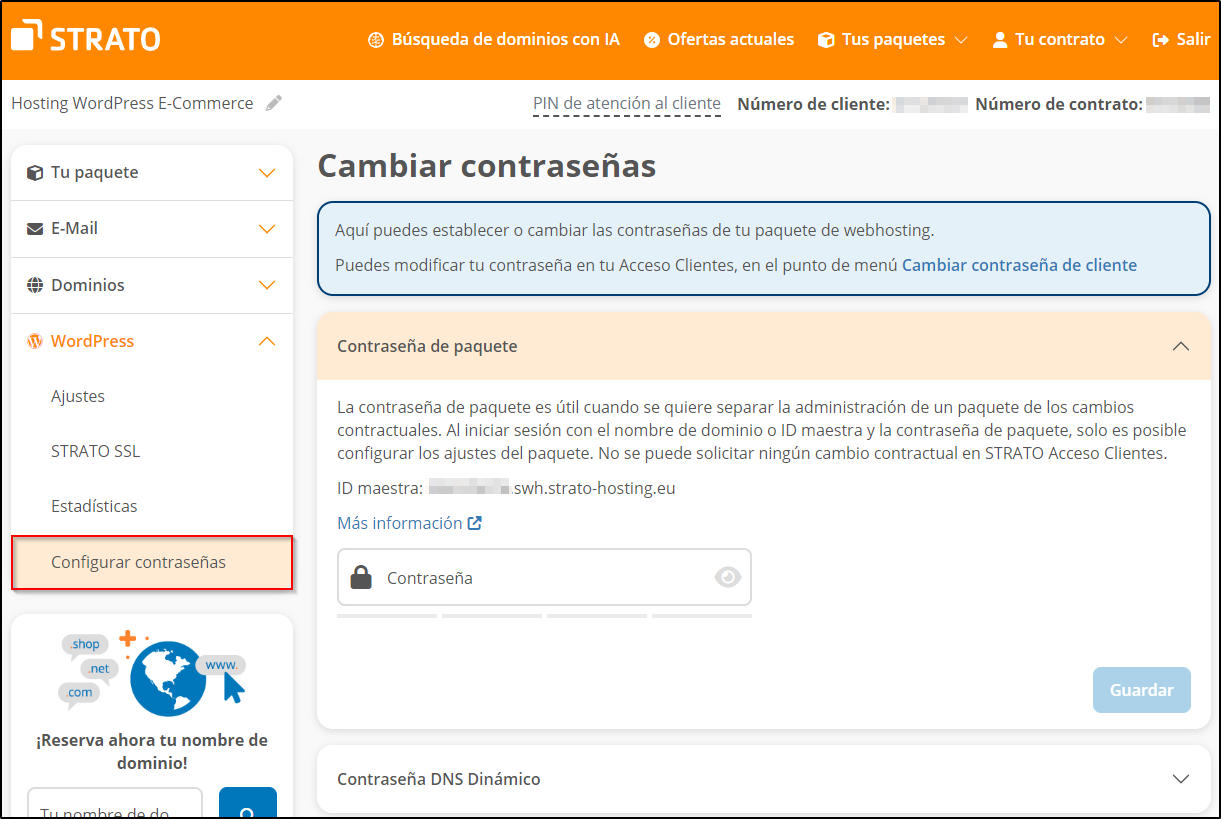Click the WordPress icon in the sidebar
Viewport: 1221px width, 819px height.
(33, 340)
